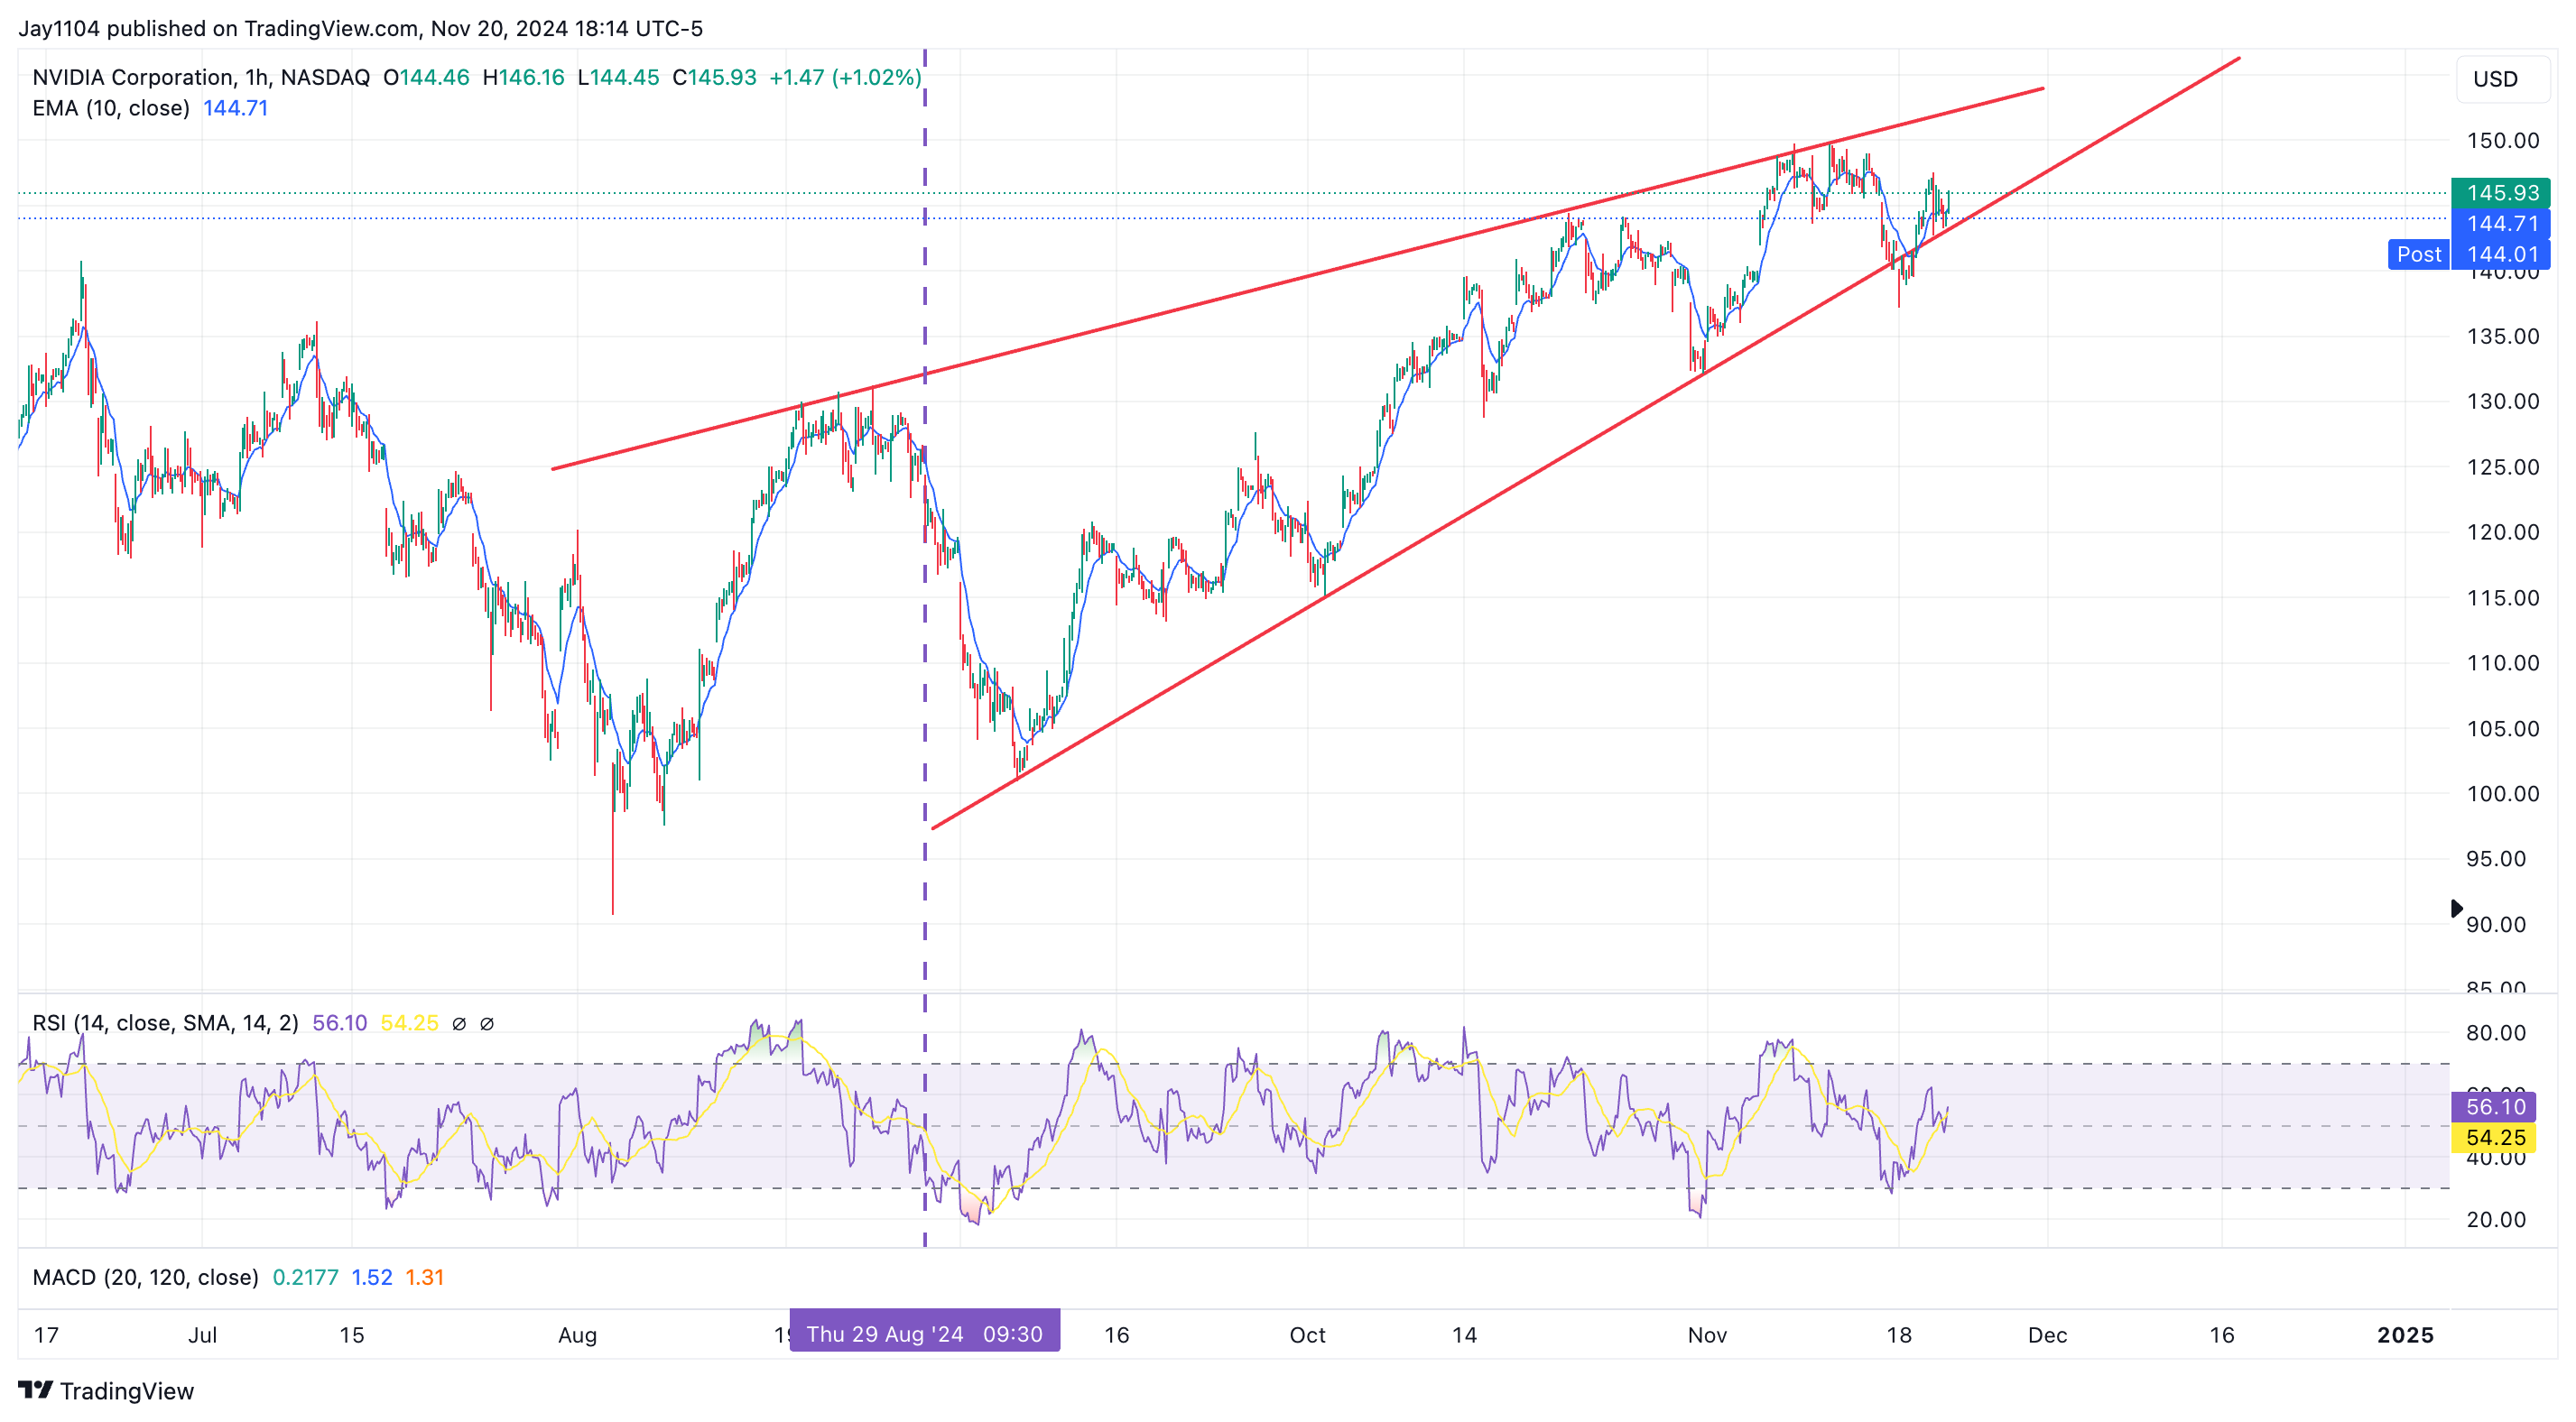Select the NVIDIA Corporation, 1h, NASDAQ legend title
2576x1422 pixels.
(201, 77)
